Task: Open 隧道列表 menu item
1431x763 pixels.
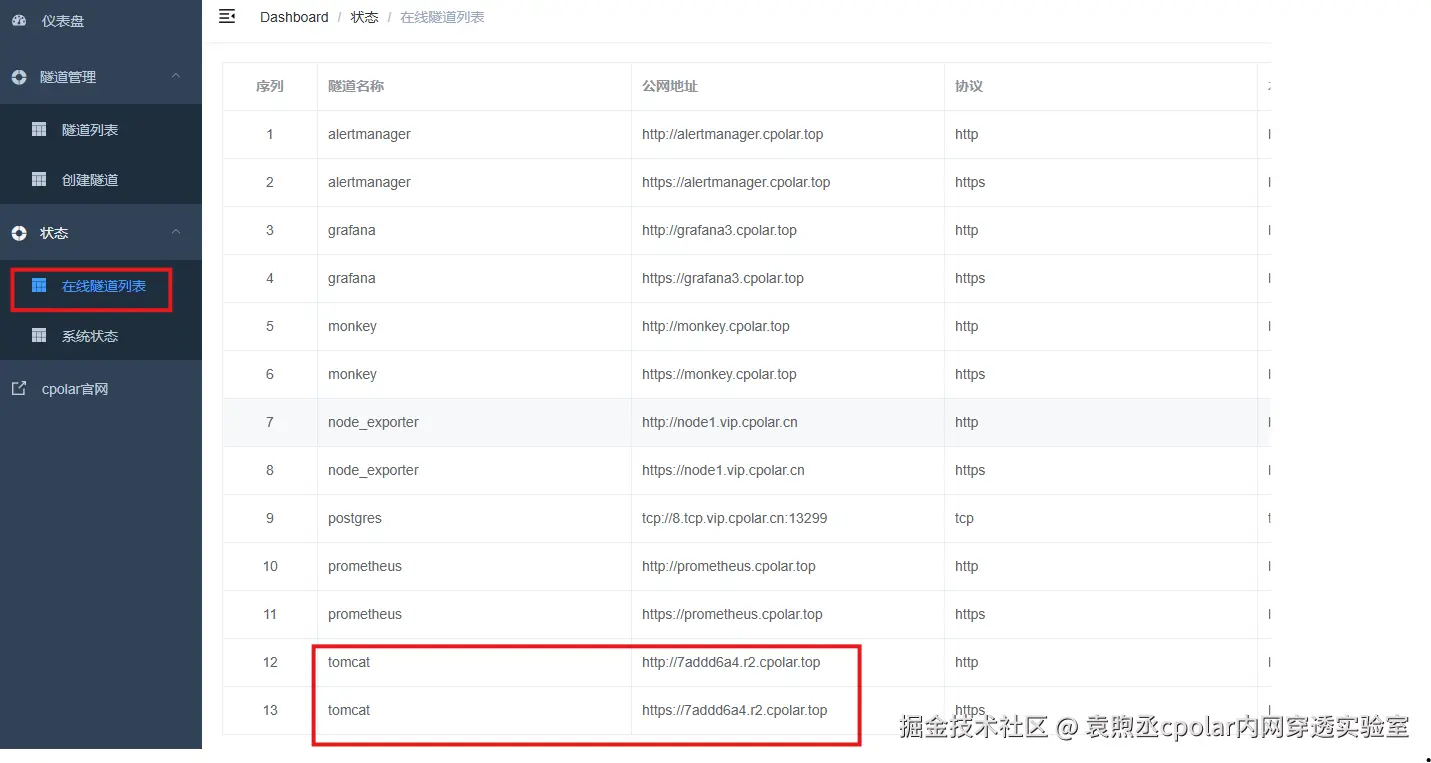Action: [x=101, y=129]
